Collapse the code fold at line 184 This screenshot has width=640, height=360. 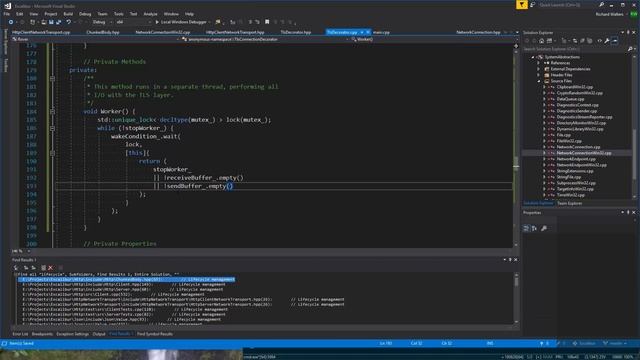pos(52,111)
